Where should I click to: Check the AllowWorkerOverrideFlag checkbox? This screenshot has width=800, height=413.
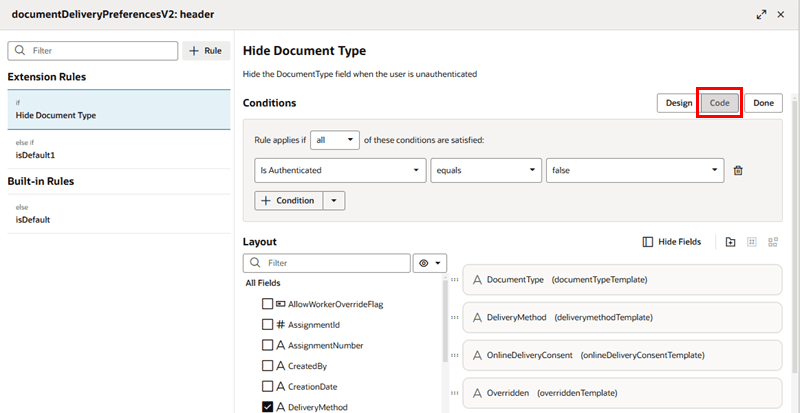tap(267, 304)
